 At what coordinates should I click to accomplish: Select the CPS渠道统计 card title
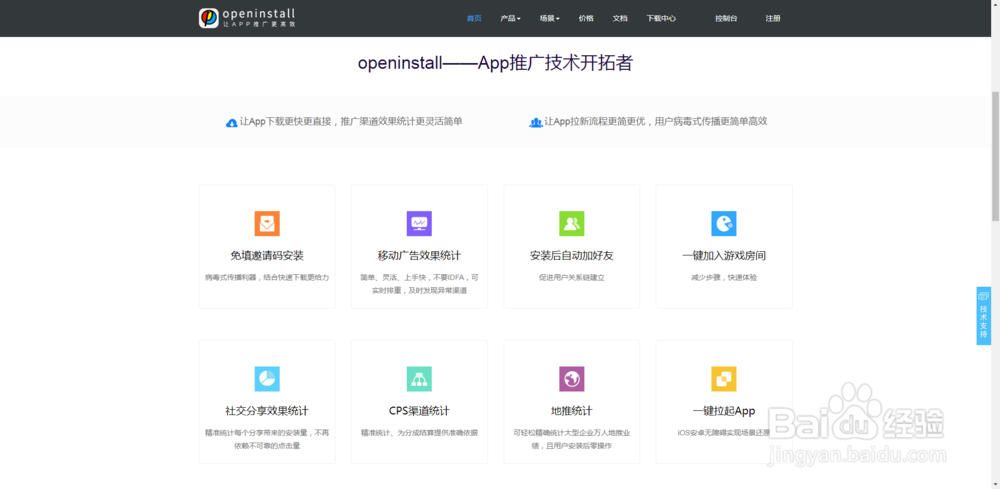(x=419, y=411)
